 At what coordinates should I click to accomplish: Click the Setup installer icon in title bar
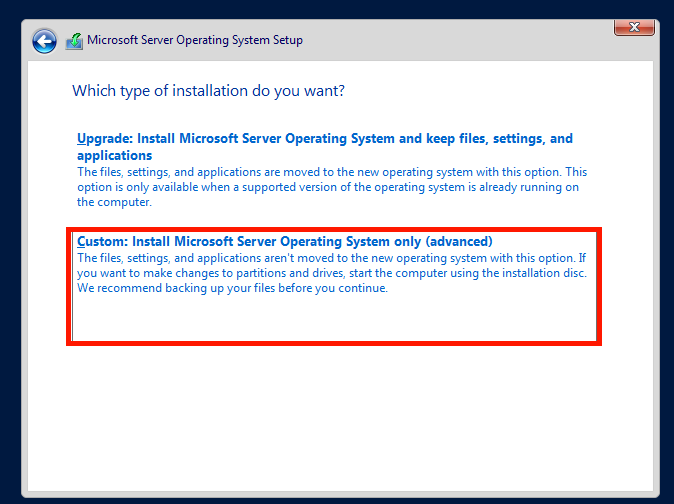(74, 41)
